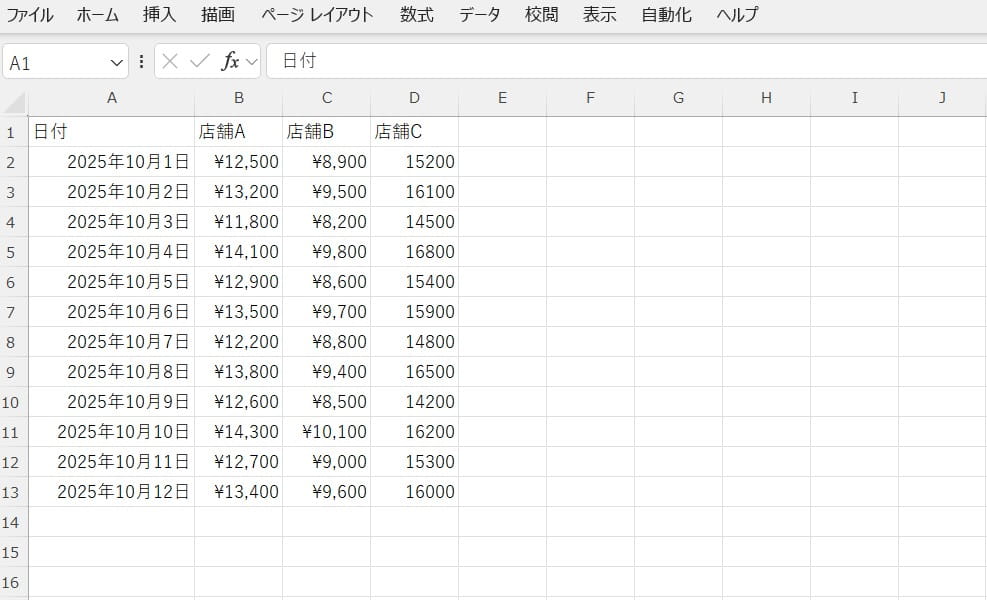
Task: Open the 挿入 ribbon tab
Action: (159, 15)
